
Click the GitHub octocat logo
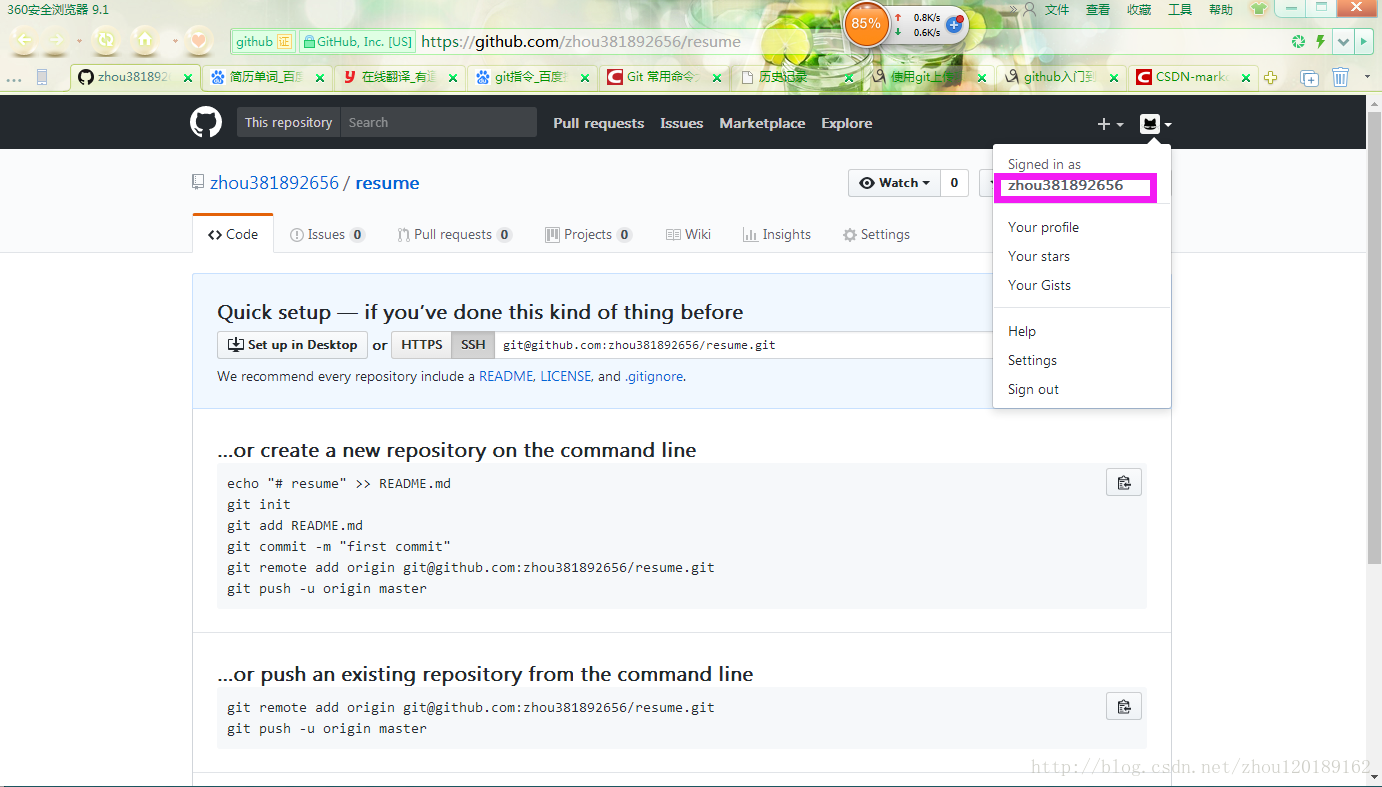tap(206, 122)
